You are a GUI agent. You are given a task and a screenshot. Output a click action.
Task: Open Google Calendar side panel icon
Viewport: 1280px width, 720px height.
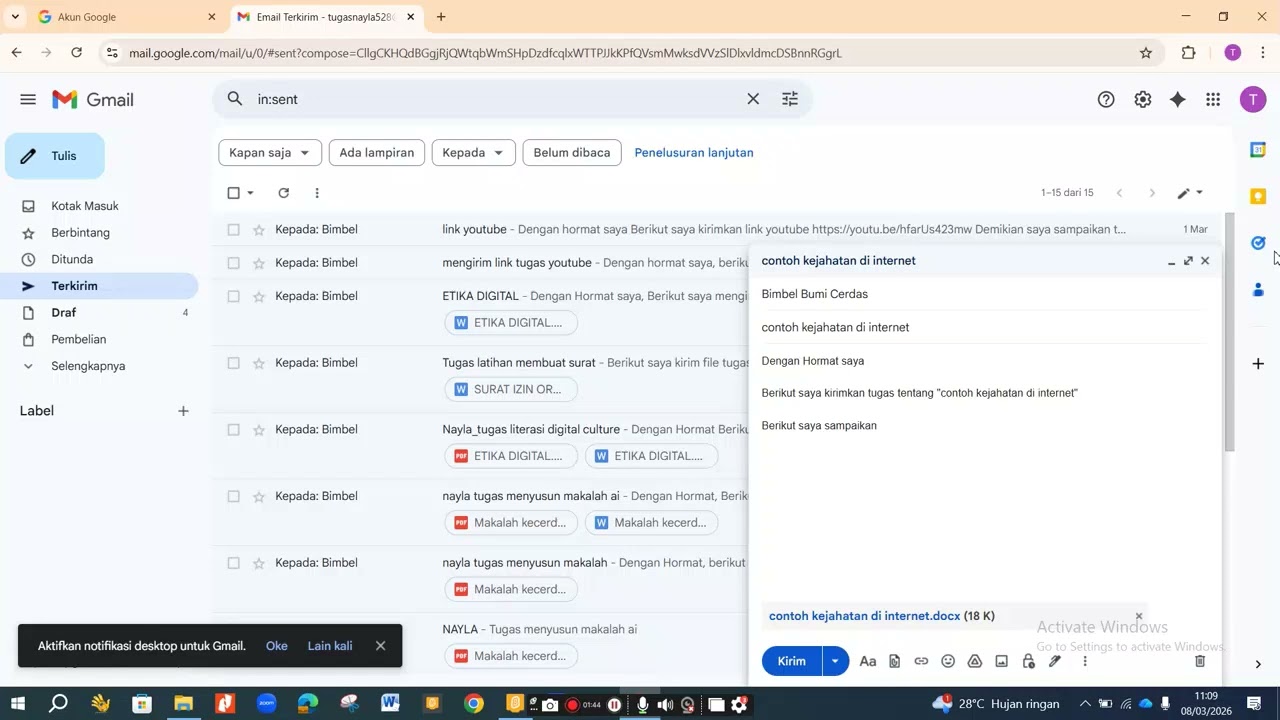coord(1258,150)
